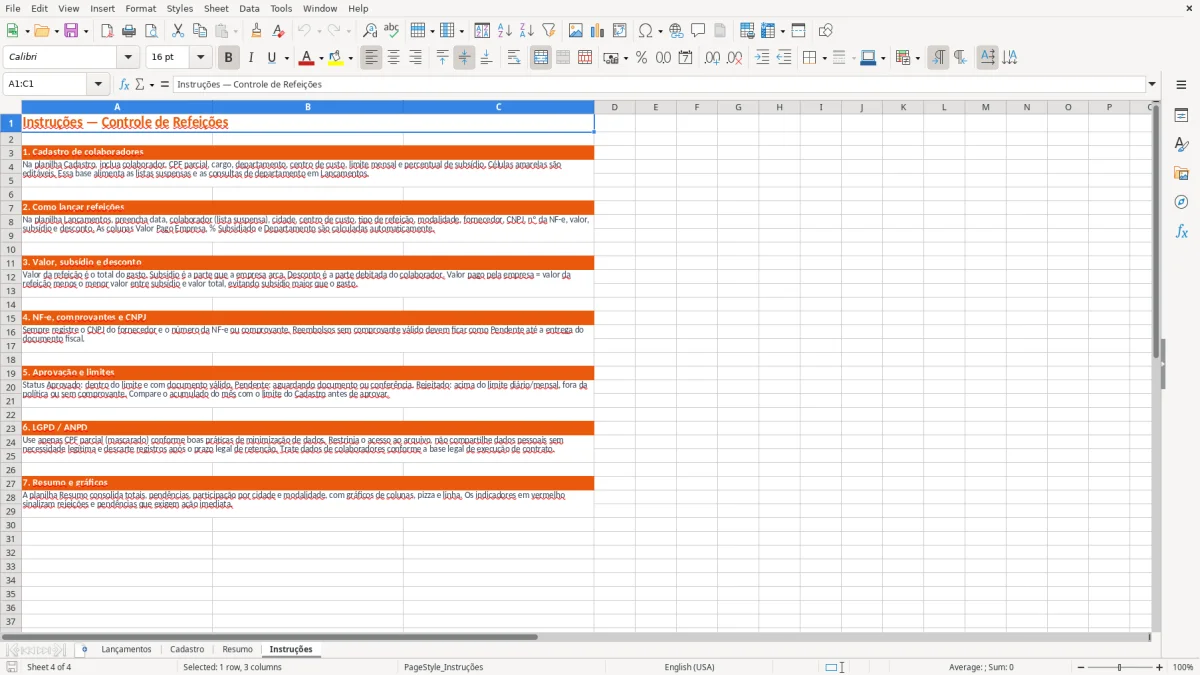1200x675 pixels.
Task: Open the Font Color dropdown arrow
Action: tap(321, 58)
